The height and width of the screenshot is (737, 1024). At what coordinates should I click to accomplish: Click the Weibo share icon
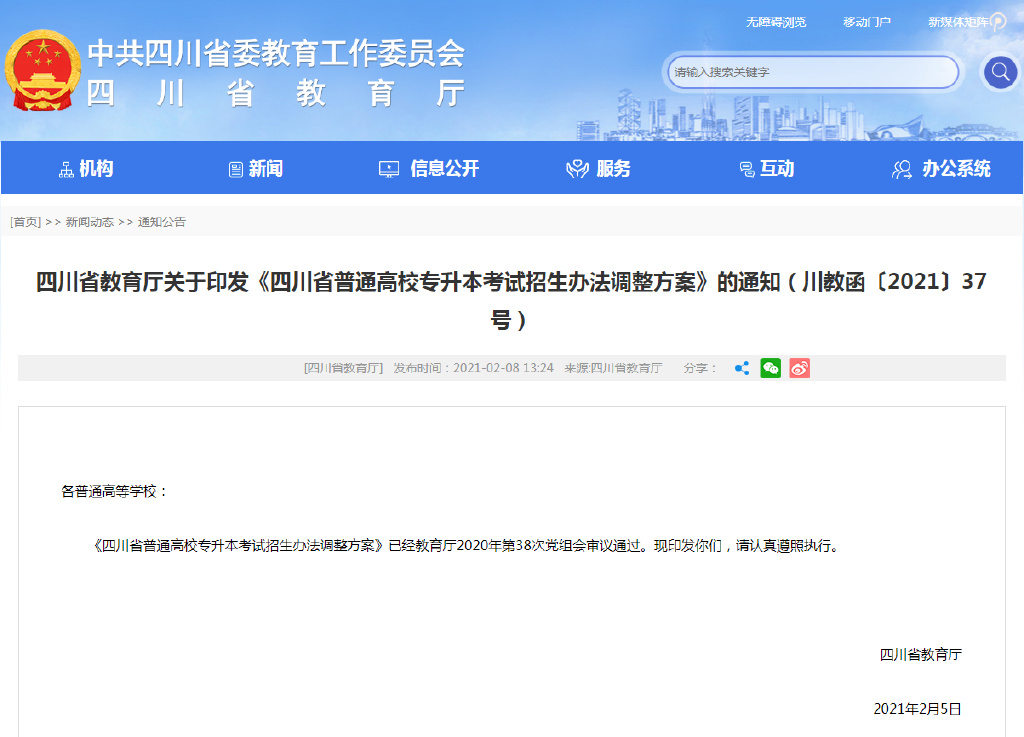point(798,368)
